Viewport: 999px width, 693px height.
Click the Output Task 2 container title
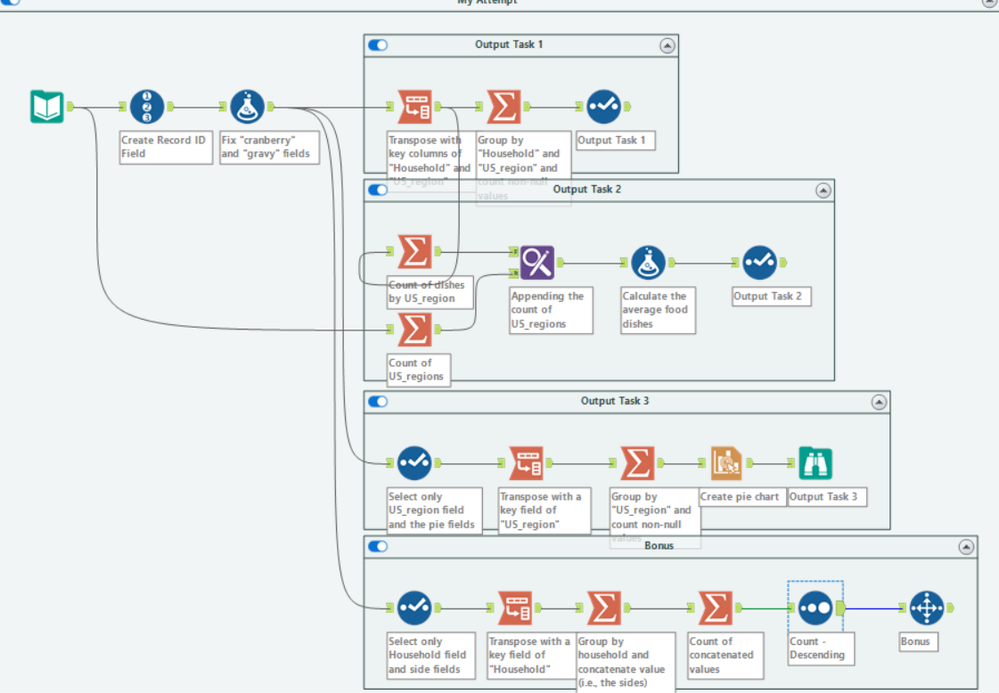587,189
